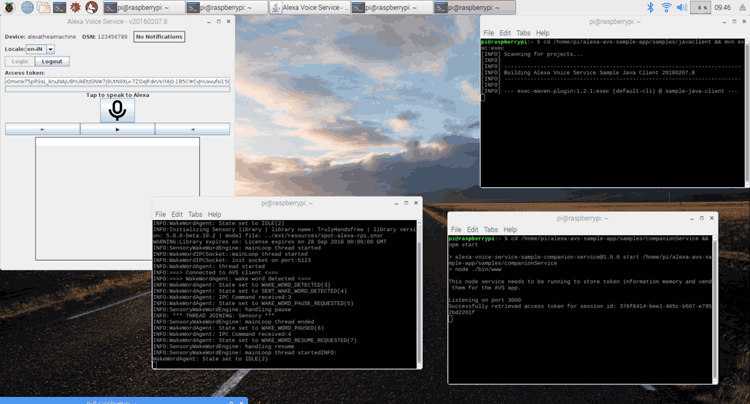The width and height of the screenshot is (750, 404).
Task: Click the volume speaker tray icon
Action: 682,7
